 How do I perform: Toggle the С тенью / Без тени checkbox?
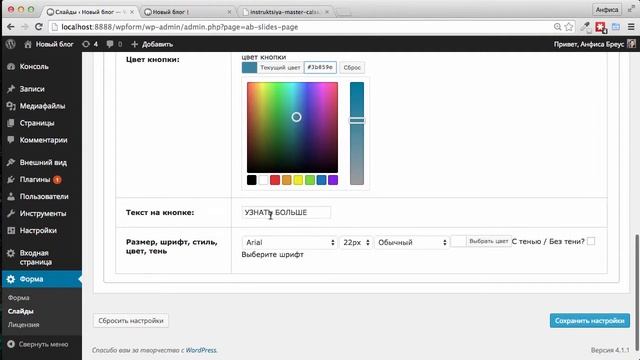tap(591, 242)
